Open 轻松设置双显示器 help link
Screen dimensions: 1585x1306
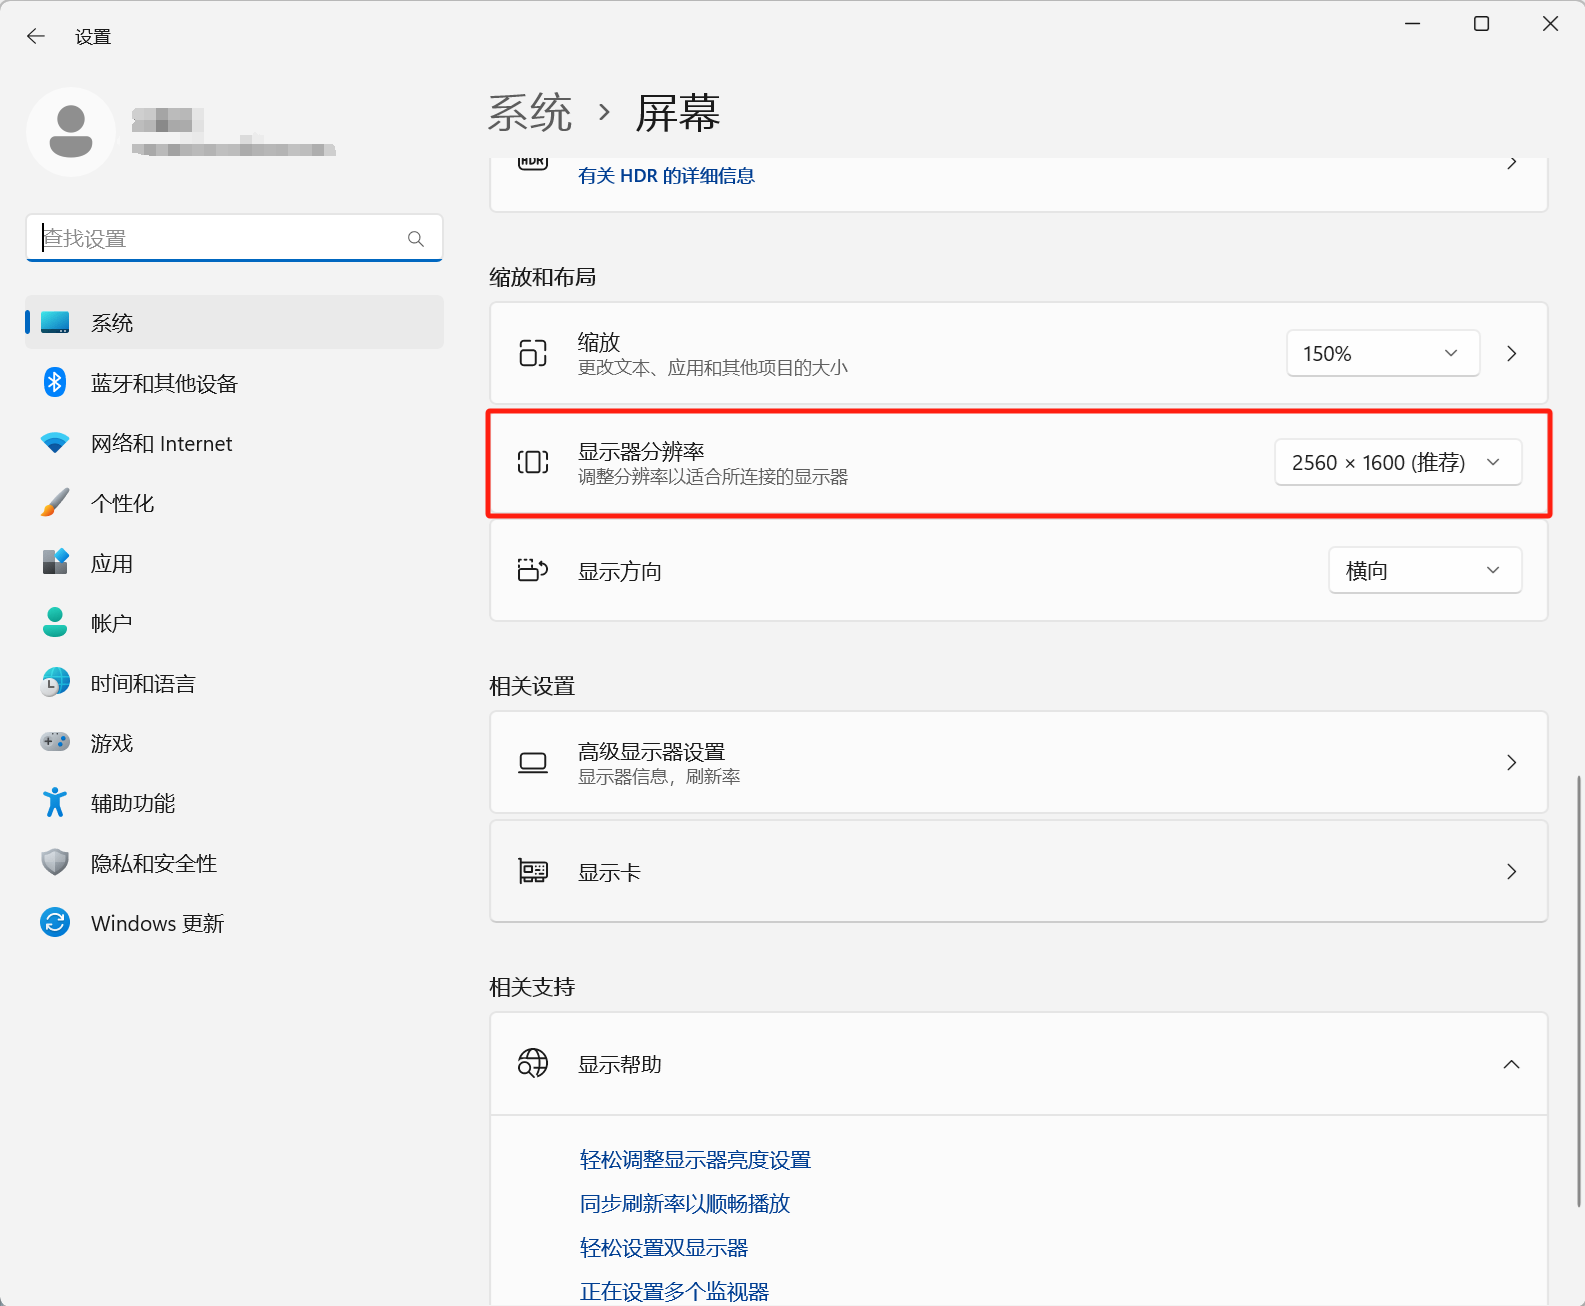click(664, 1248)
